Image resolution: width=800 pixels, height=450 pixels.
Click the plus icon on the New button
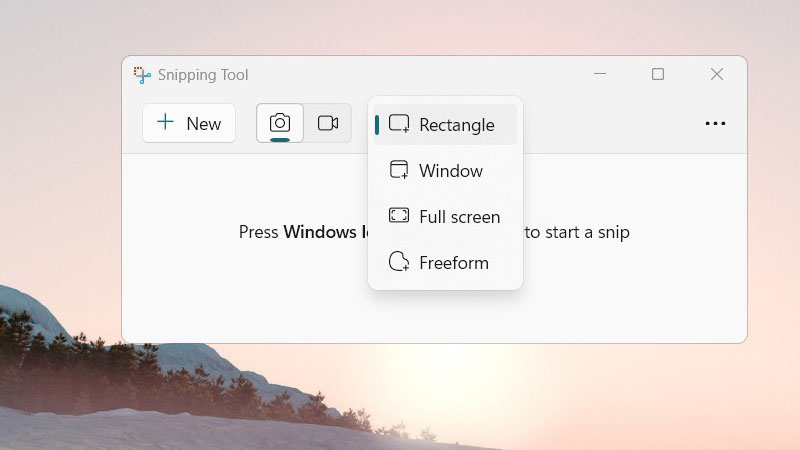166,123
